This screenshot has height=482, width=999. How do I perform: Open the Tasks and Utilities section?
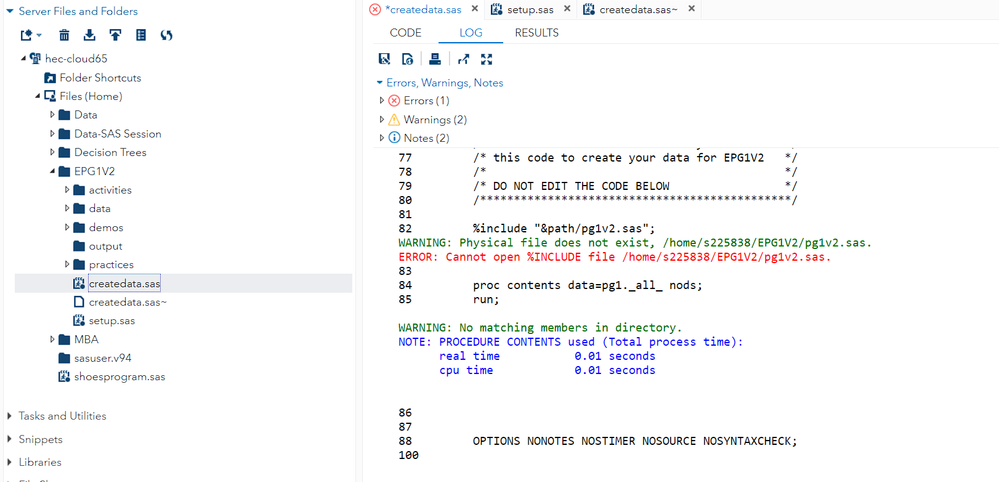[x=61, y=416]
